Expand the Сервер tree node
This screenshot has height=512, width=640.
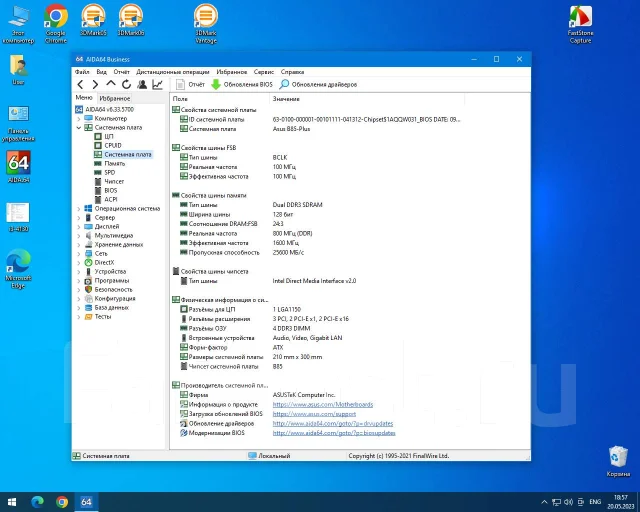pos(79,218)
